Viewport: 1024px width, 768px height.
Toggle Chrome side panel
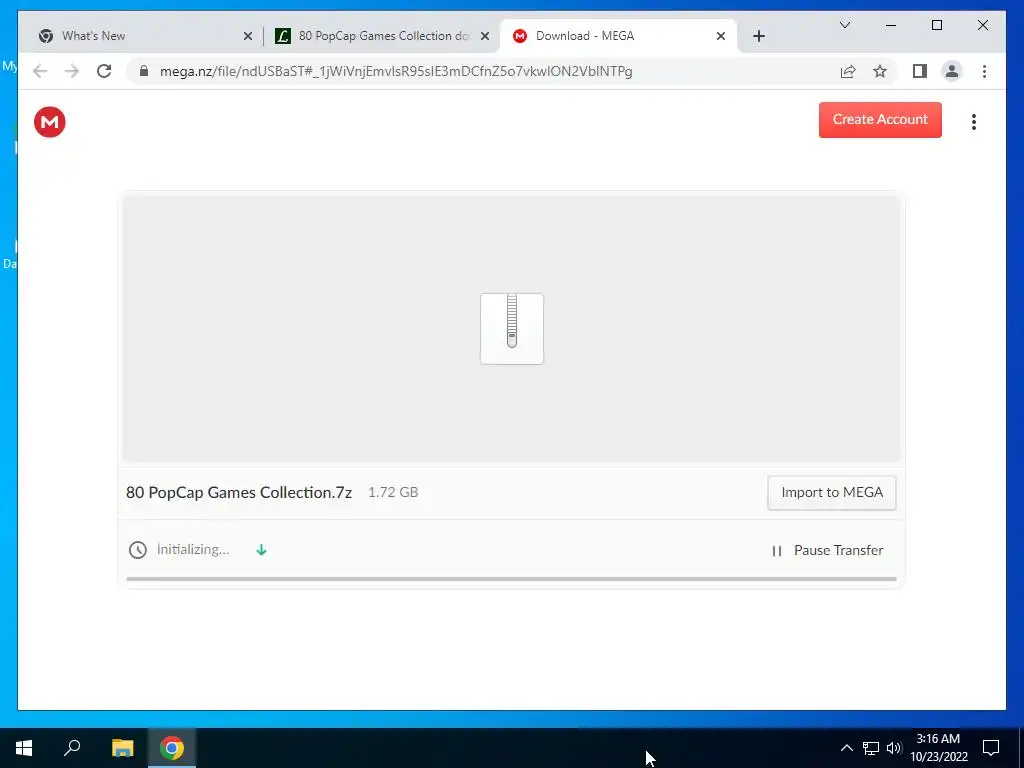920,71
